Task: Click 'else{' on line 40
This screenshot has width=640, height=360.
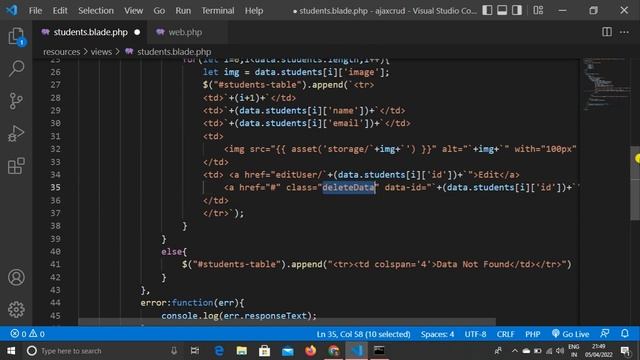Action: 174,251
